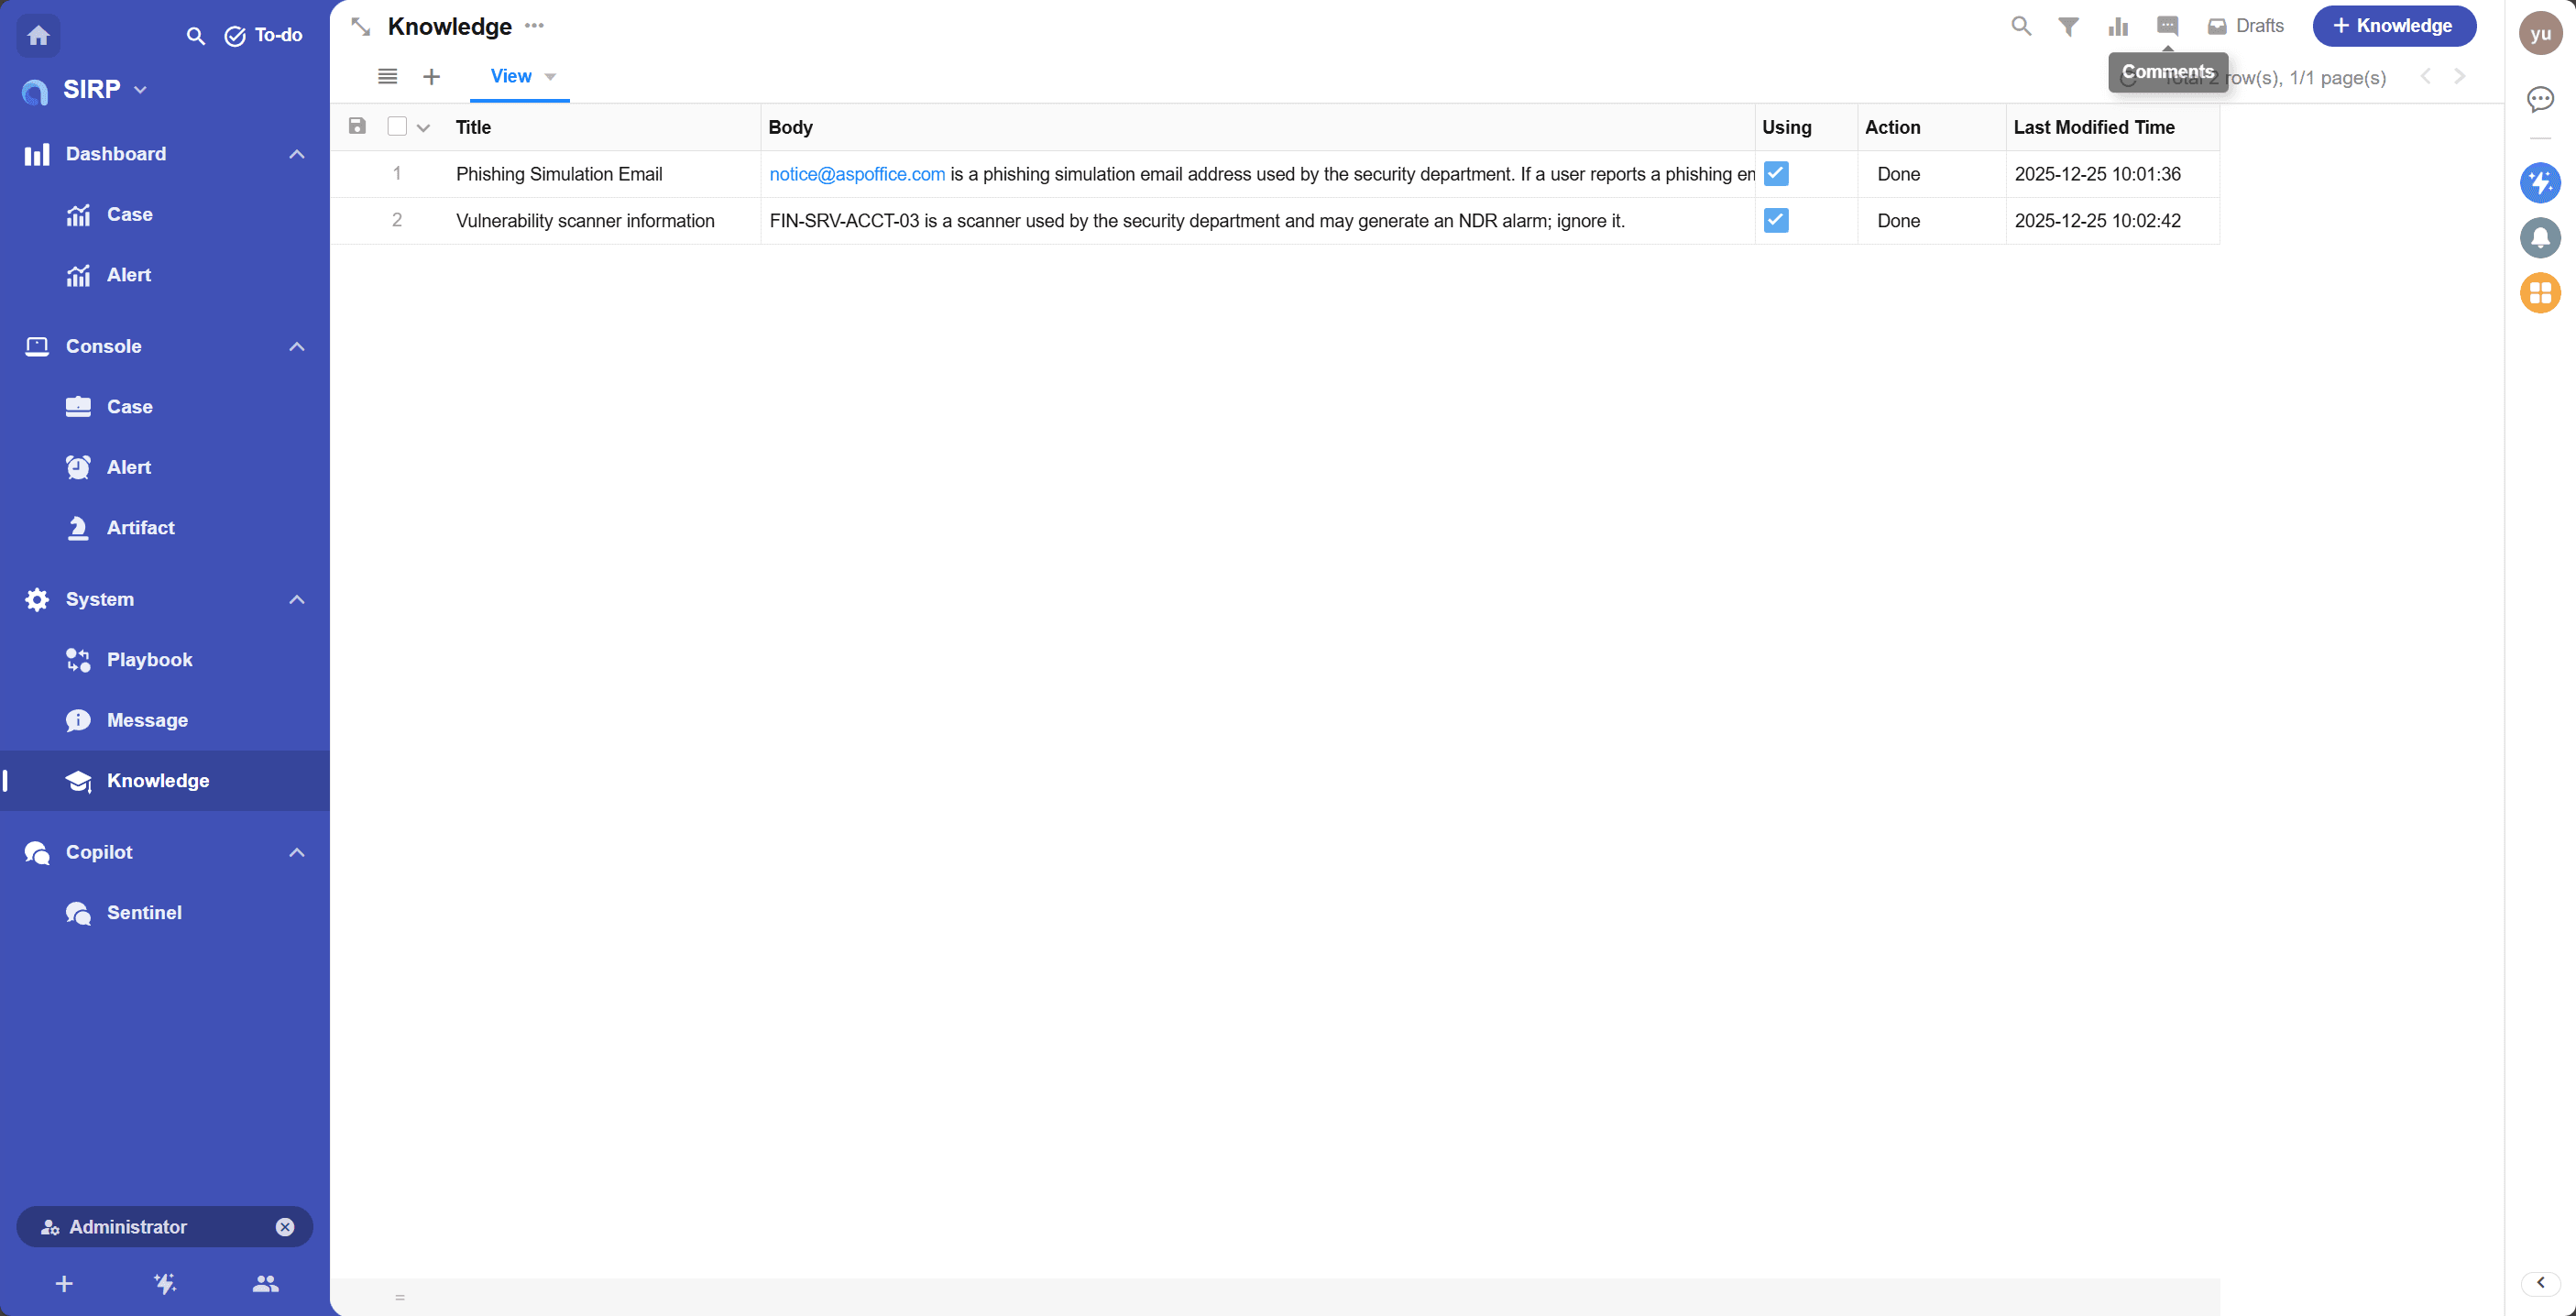This screenshot has width=2576, height=1316.
Task: Open the notification bell icon
Action: [2540, 238]
